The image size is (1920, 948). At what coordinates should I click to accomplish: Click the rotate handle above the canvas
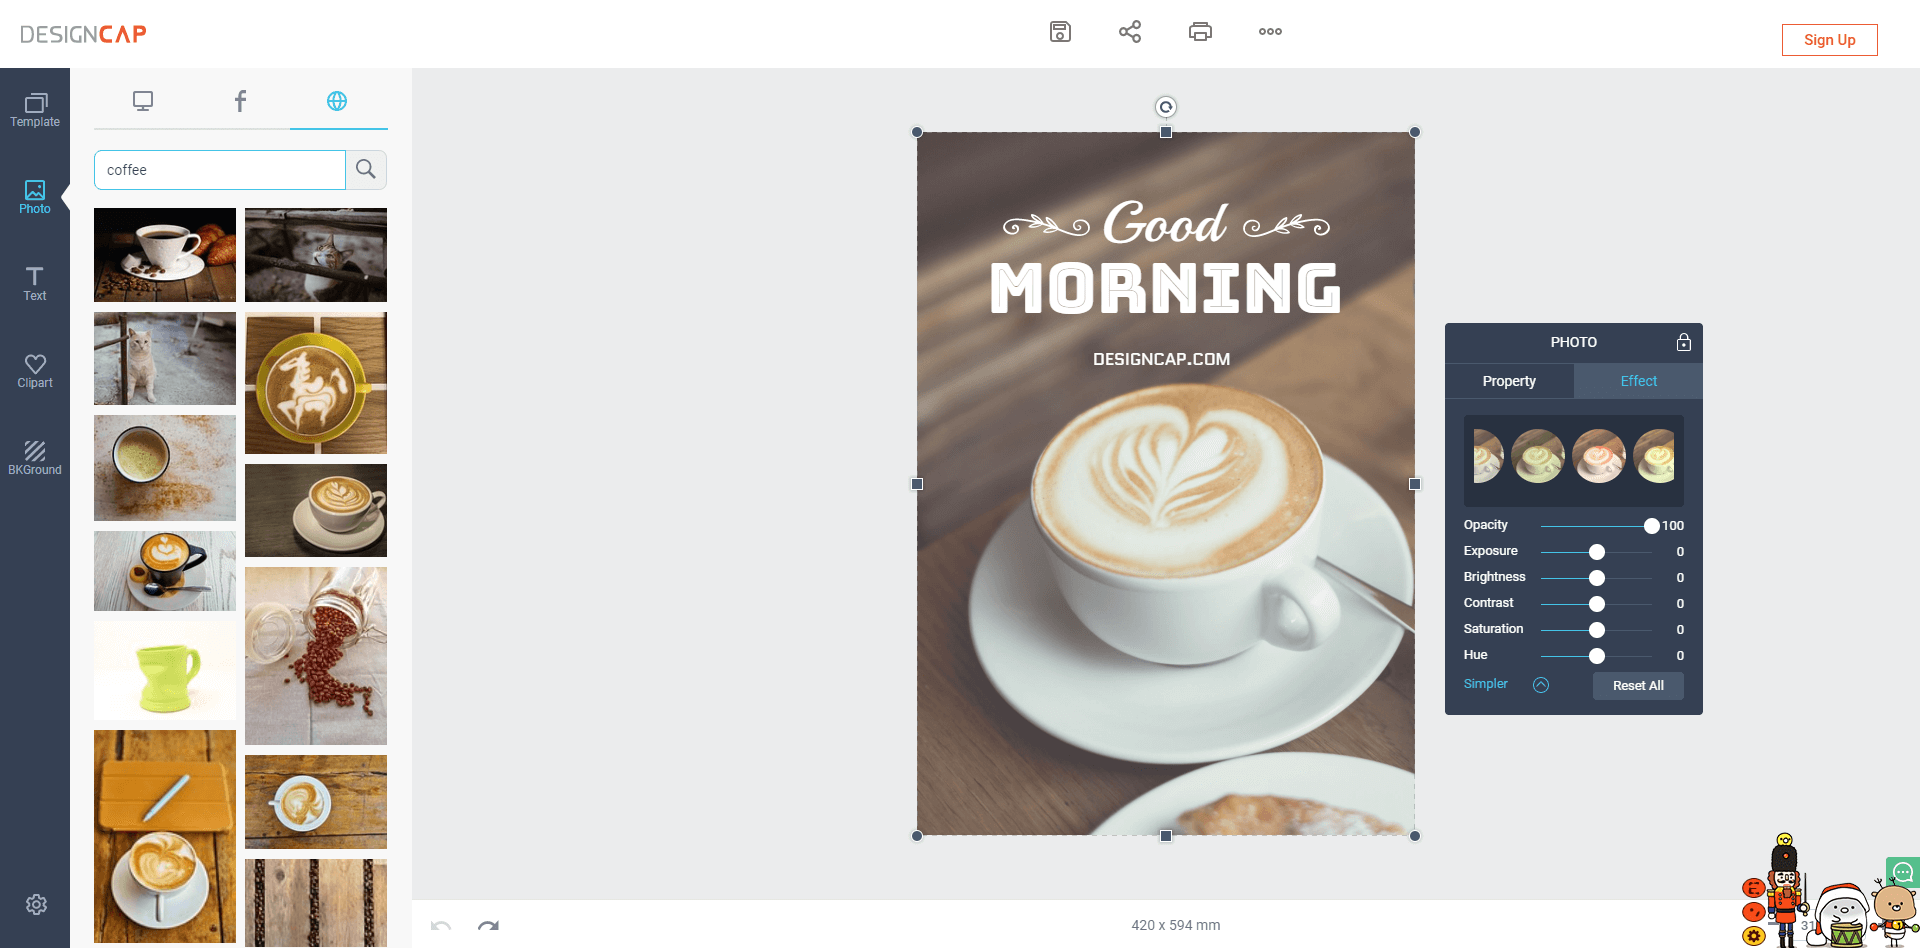[1166, 107]
